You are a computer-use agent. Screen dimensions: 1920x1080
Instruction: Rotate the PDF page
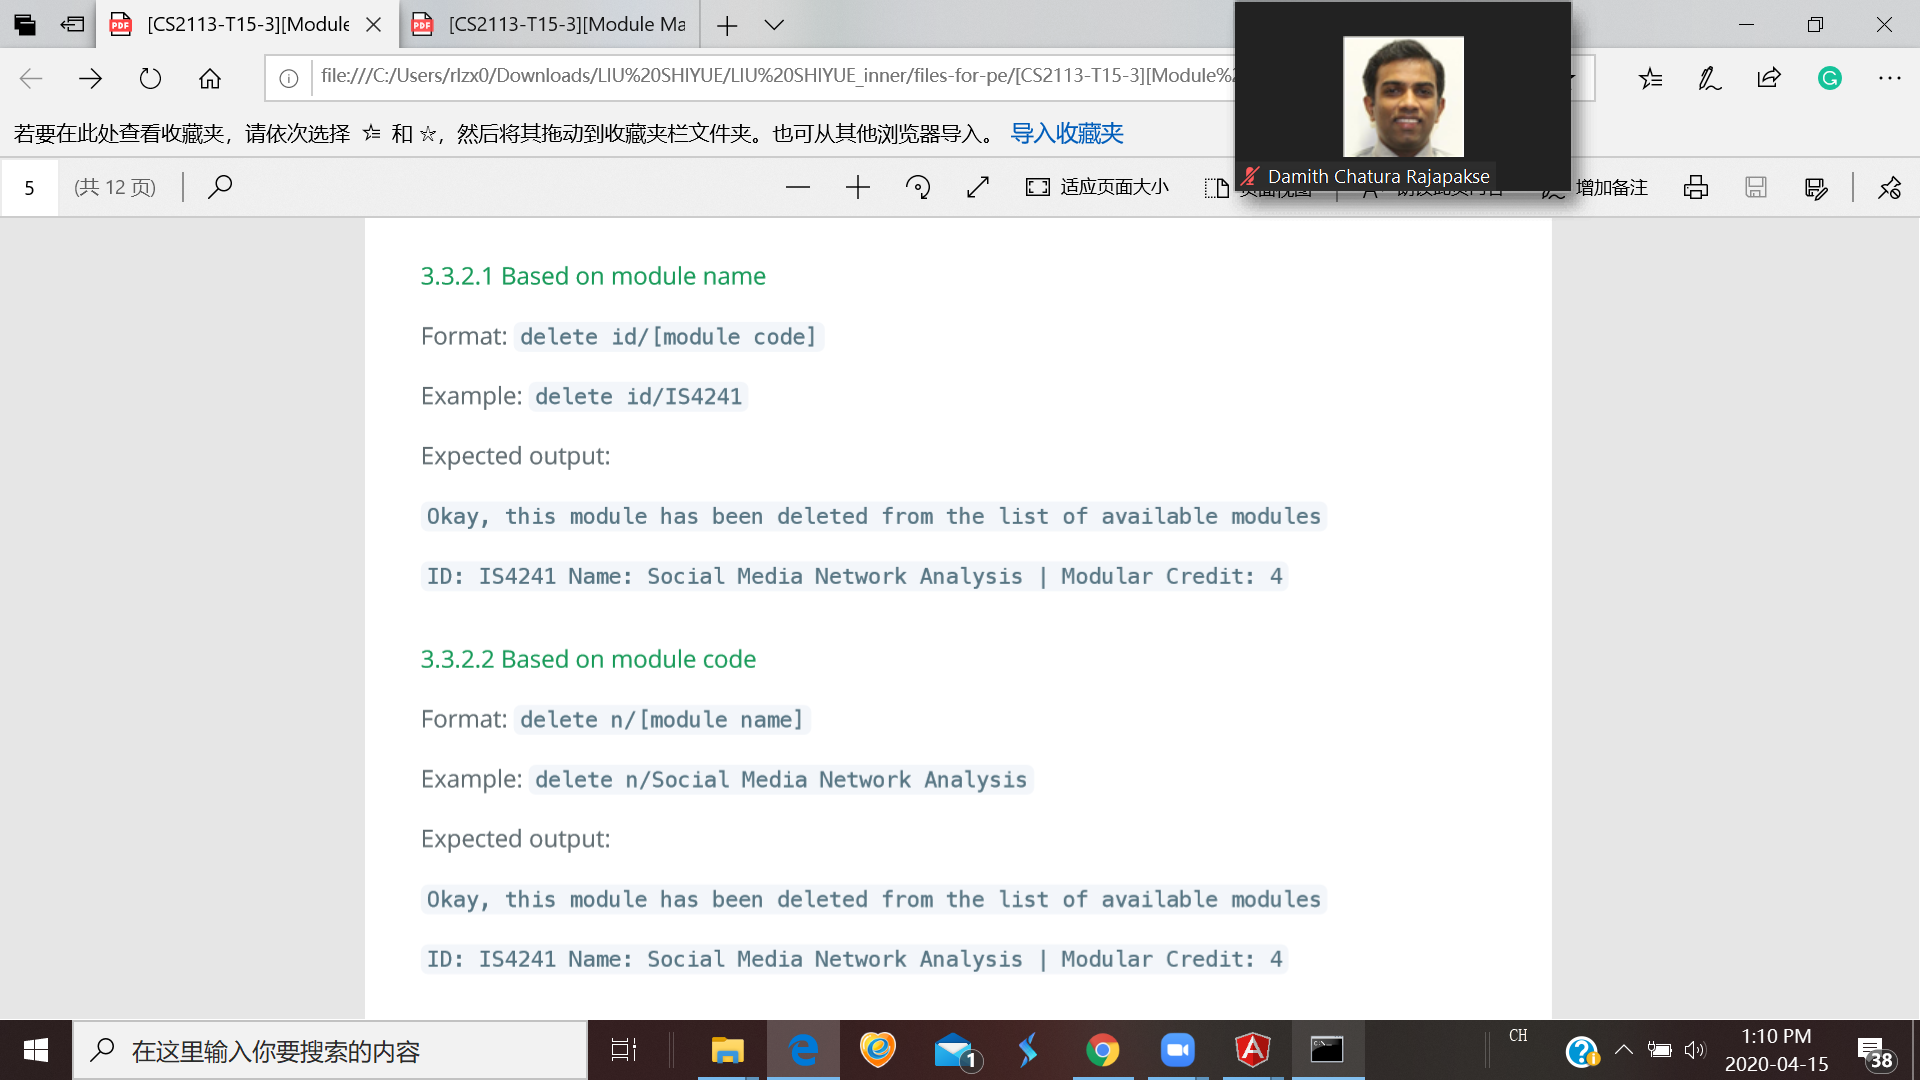pos(917,187)
